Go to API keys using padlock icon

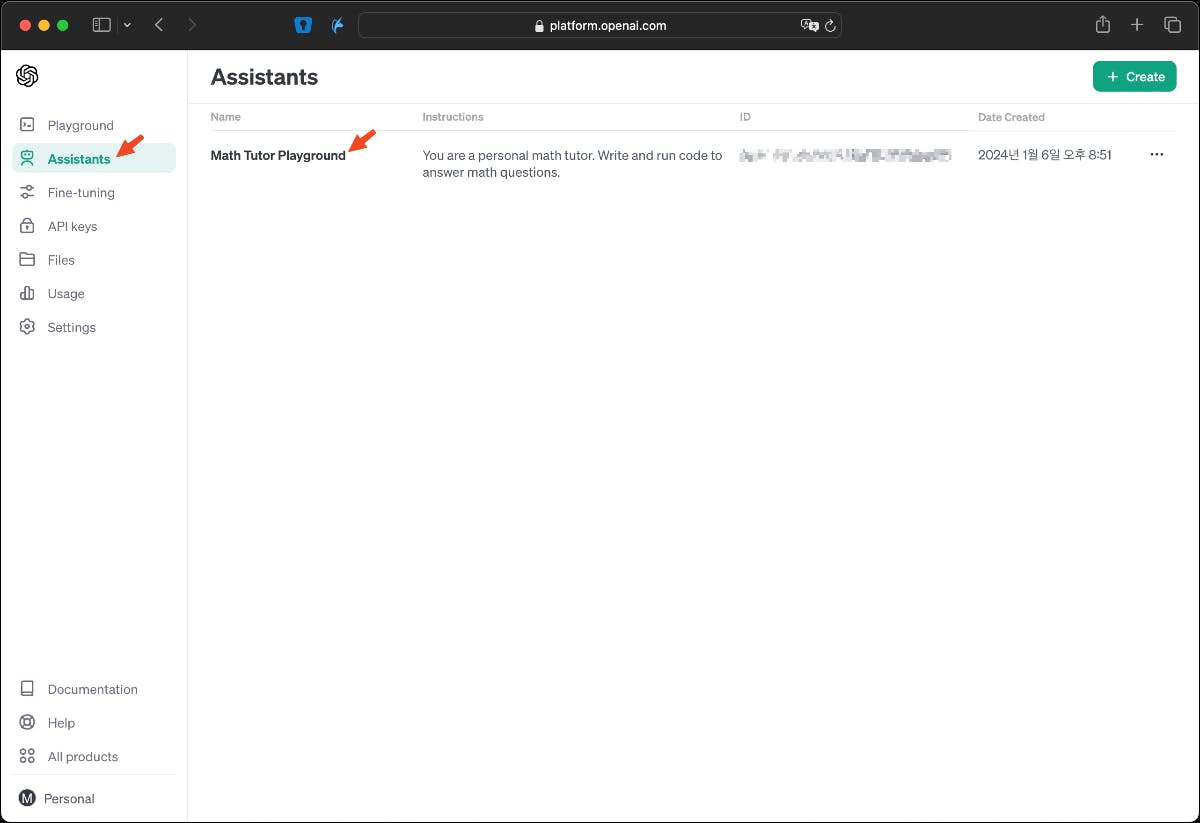coord(28,226)
